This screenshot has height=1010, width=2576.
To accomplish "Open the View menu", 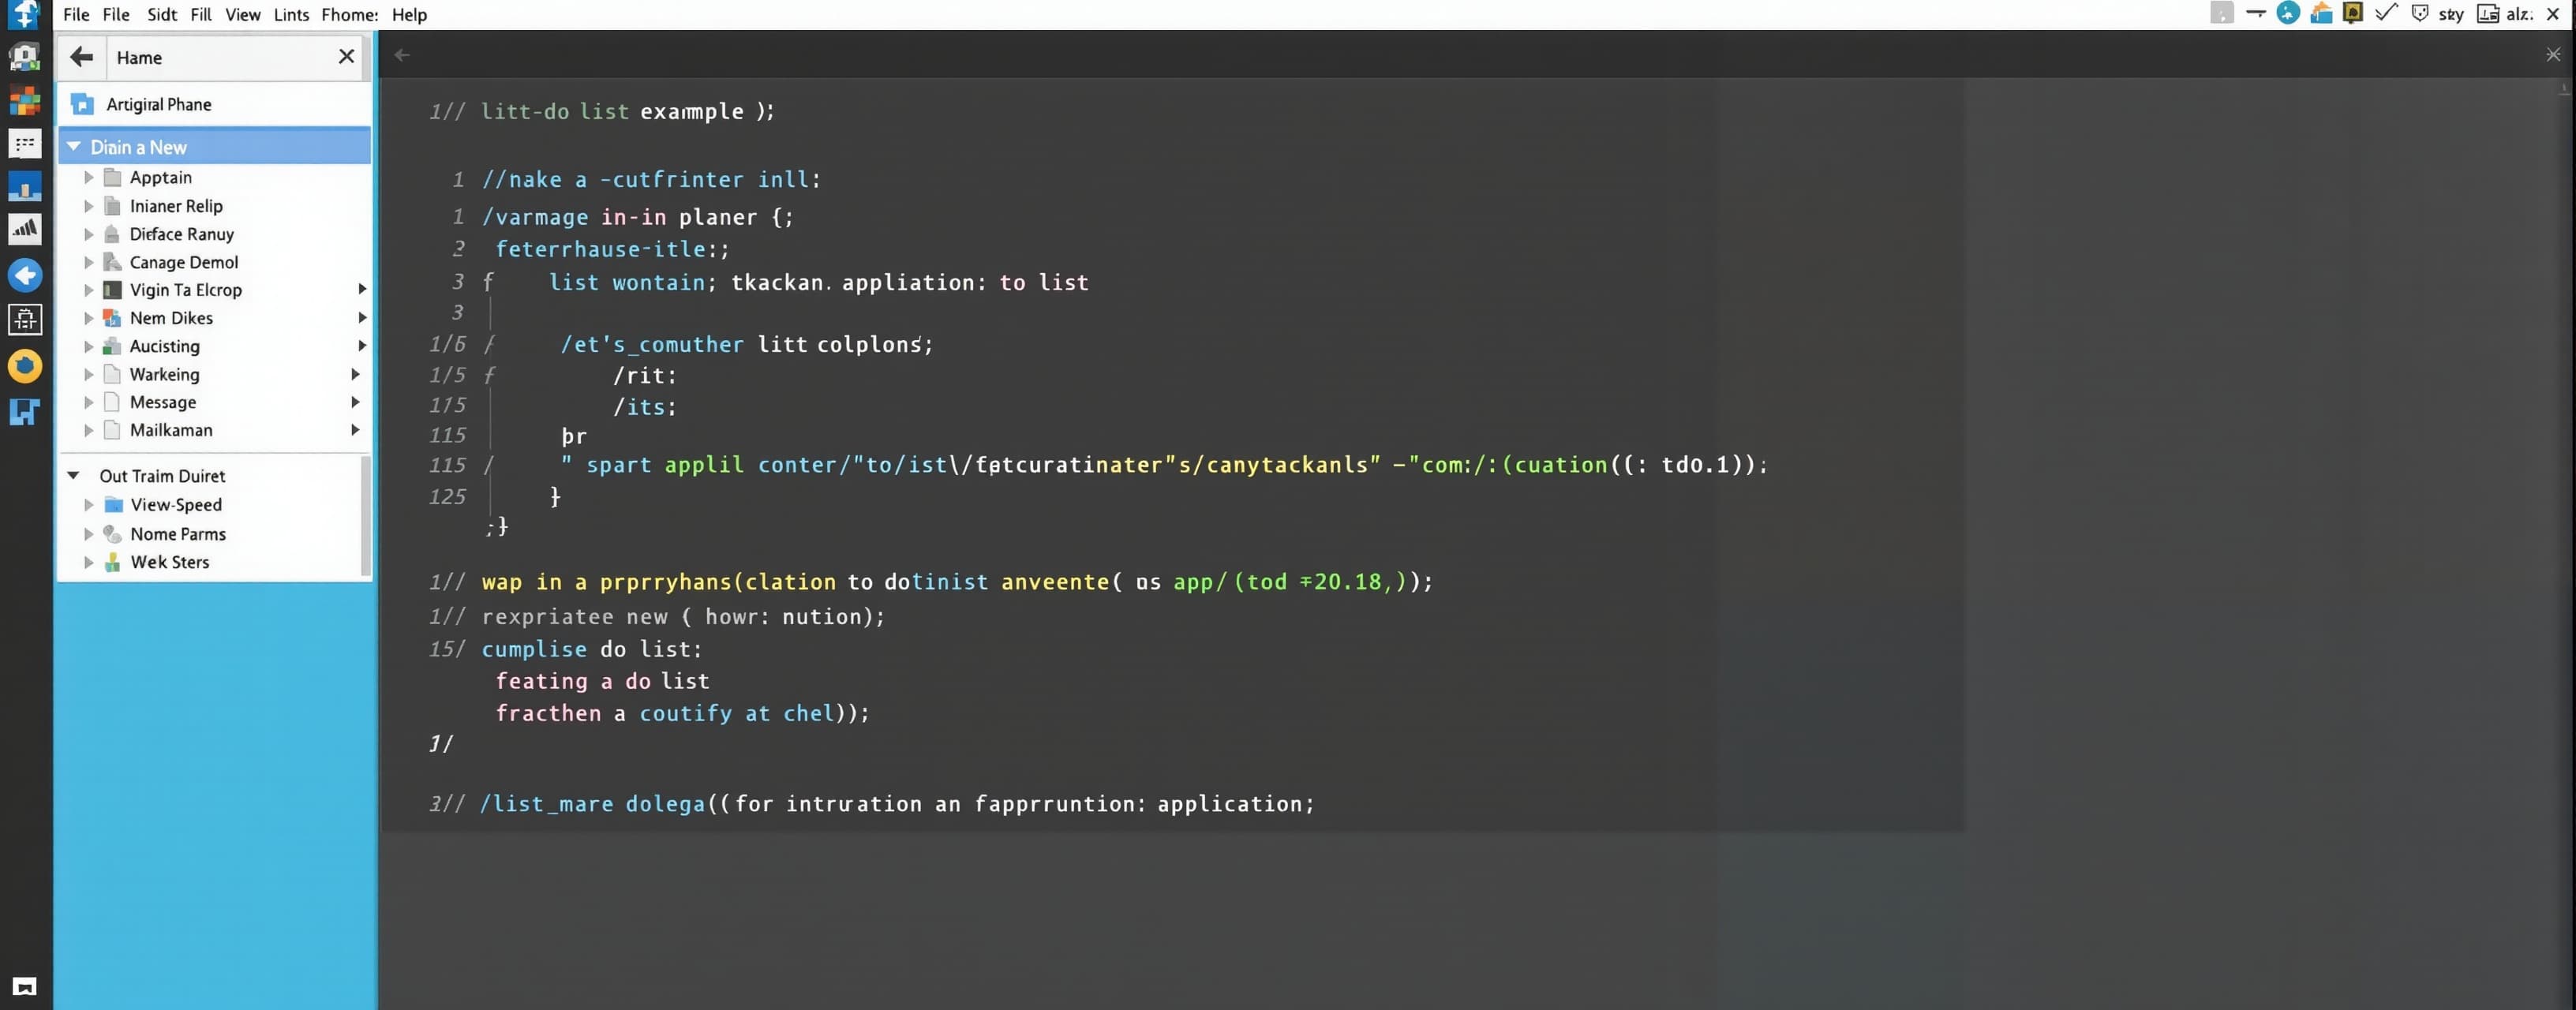I will pos(242,14).
